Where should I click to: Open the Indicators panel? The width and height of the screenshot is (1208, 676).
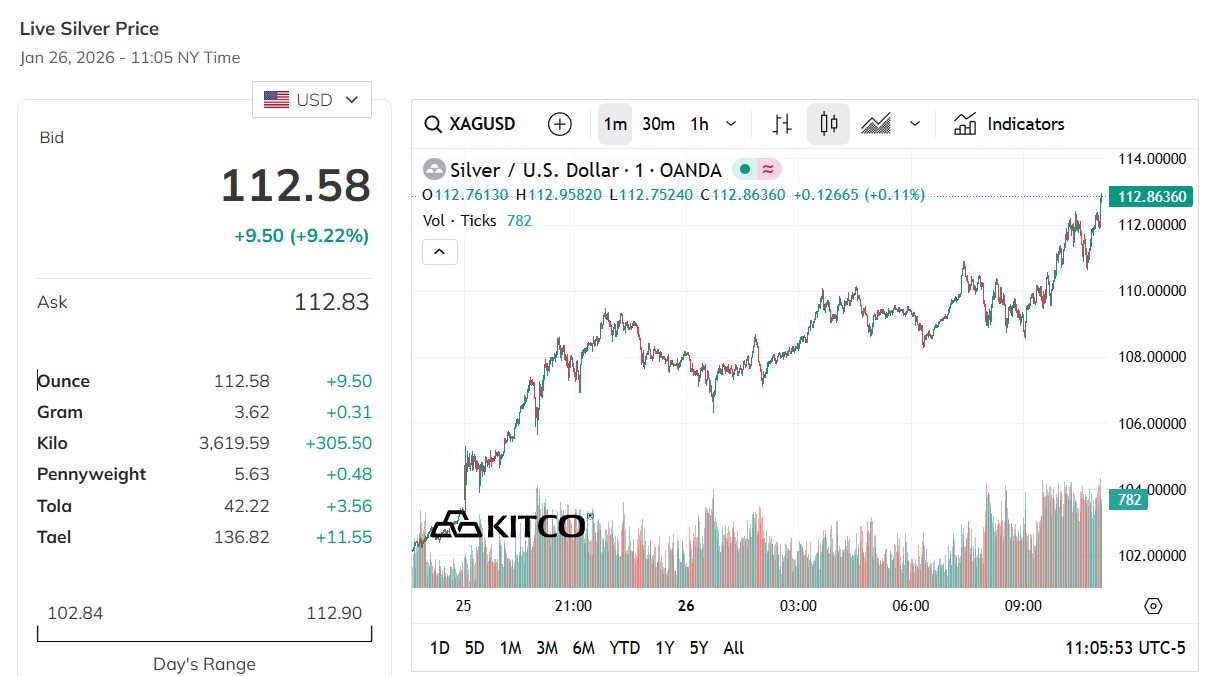(1009, 124)
